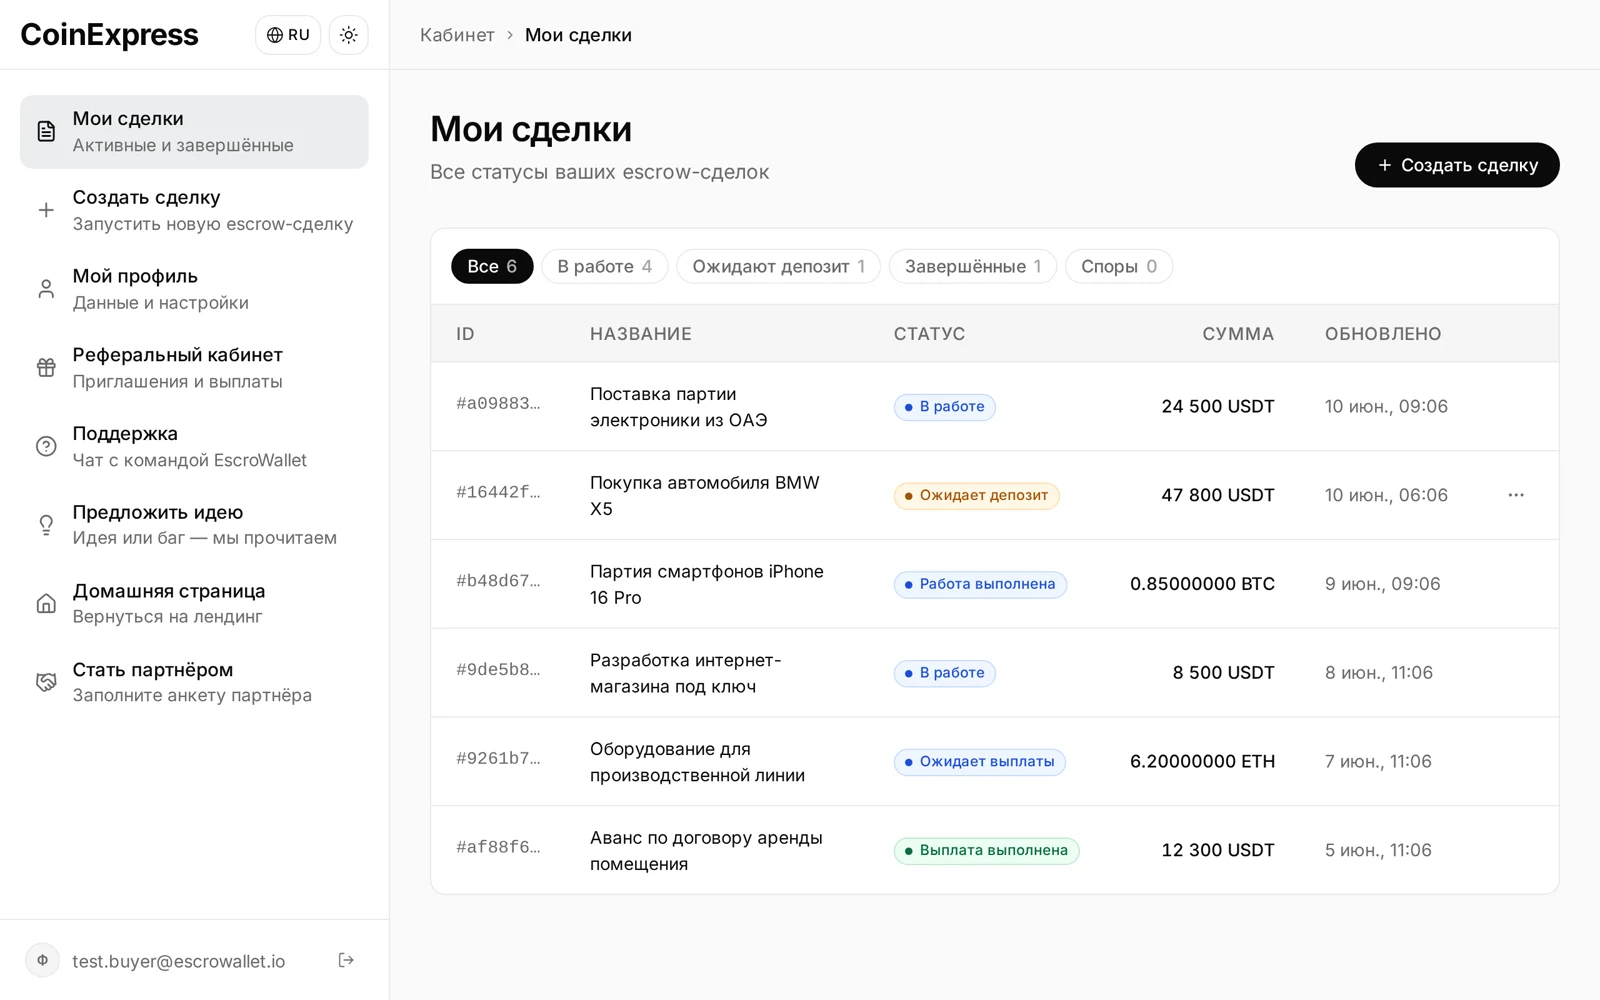
Task: Click the 8 500 USDT amount
Action: pyautogui.click(x=1224, y=673)
